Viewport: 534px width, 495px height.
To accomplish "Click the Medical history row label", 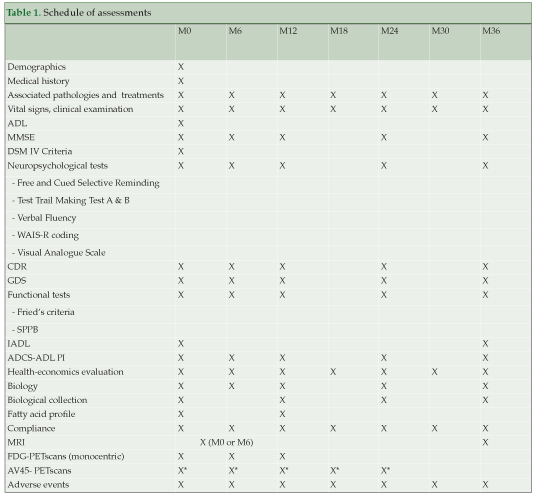I will (38, 81).
